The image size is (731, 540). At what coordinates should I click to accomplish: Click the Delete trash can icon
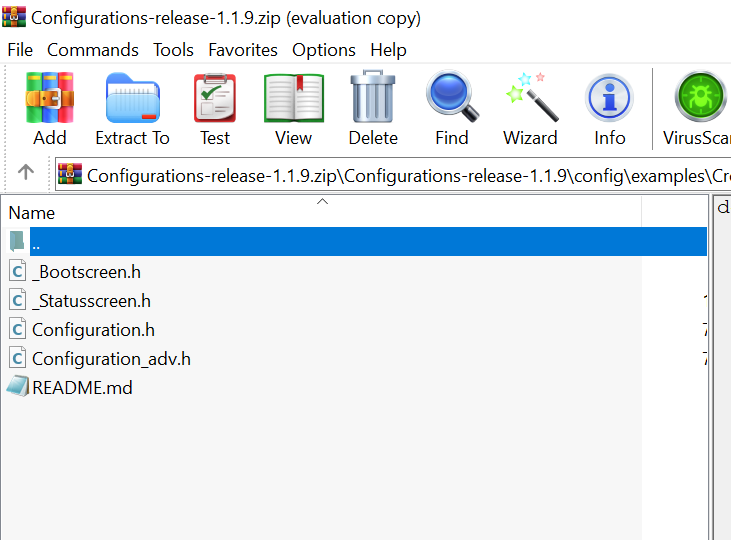pos(373,97)
